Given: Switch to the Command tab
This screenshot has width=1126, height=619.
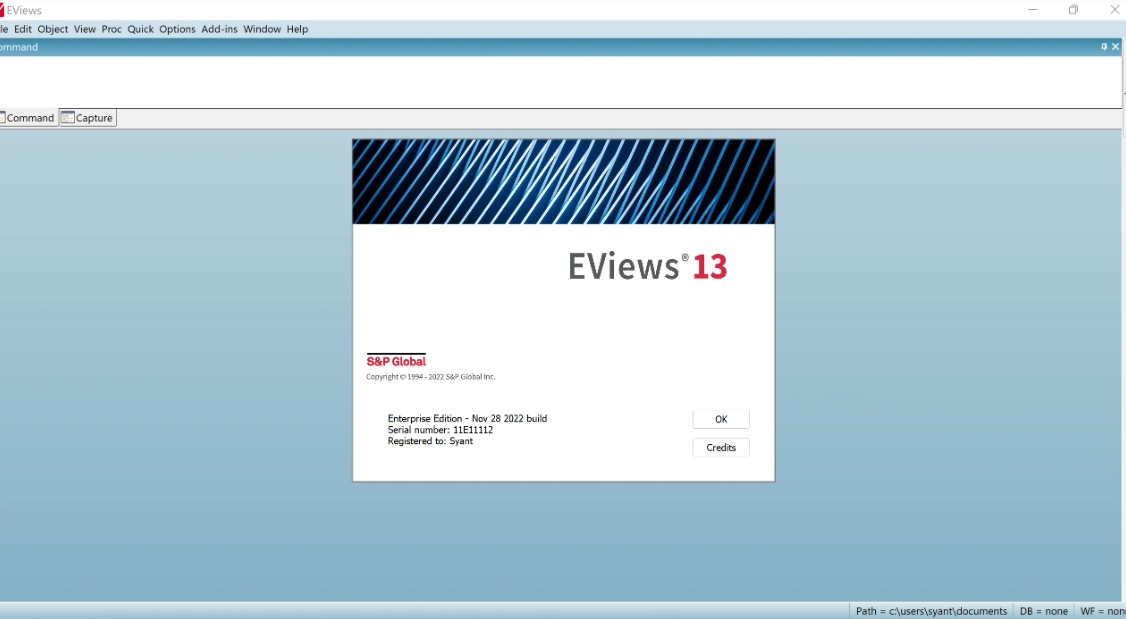Looking at the screenshot, I should tap(29, 118).
